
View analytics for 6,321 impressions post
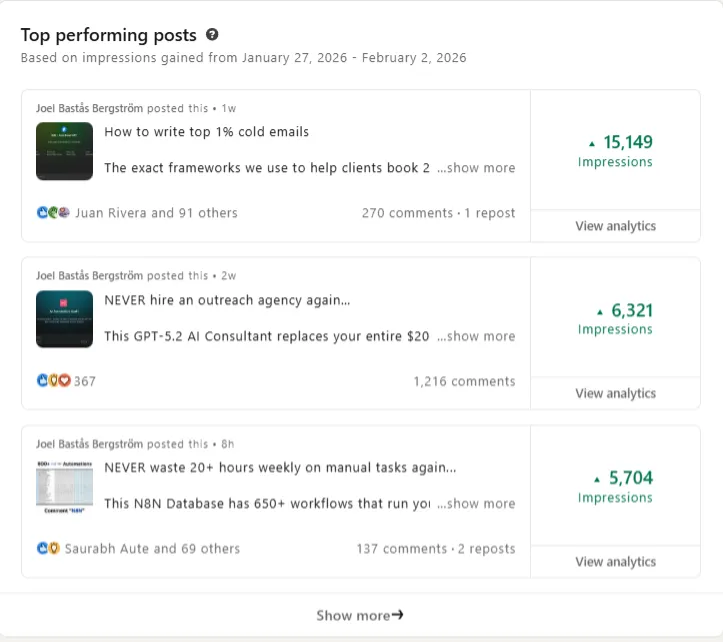615,394
